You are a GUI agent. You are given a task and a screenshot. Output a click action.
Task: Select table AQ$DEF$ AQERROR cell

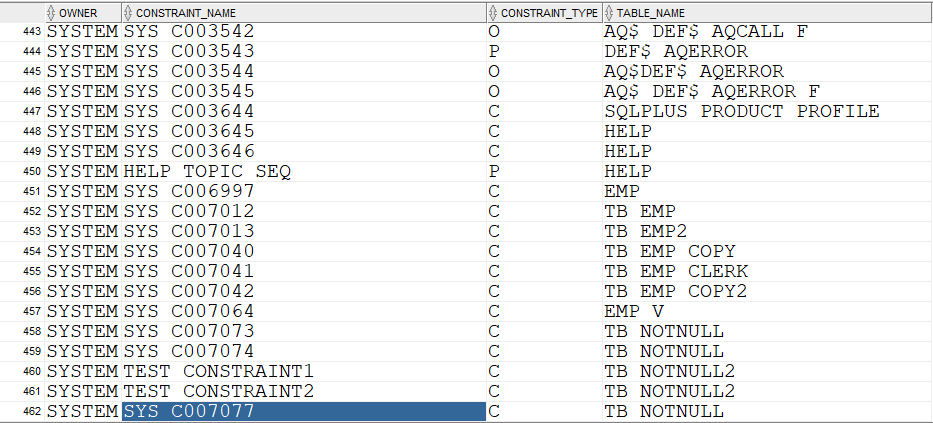coord(768,71)
